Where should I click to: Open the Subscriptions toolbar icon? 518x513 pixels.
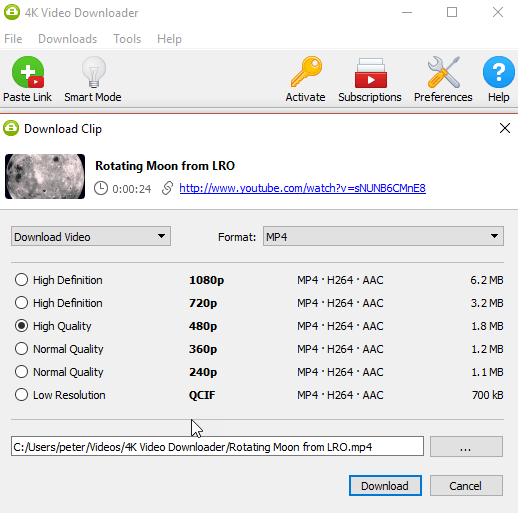click(371, 73)
